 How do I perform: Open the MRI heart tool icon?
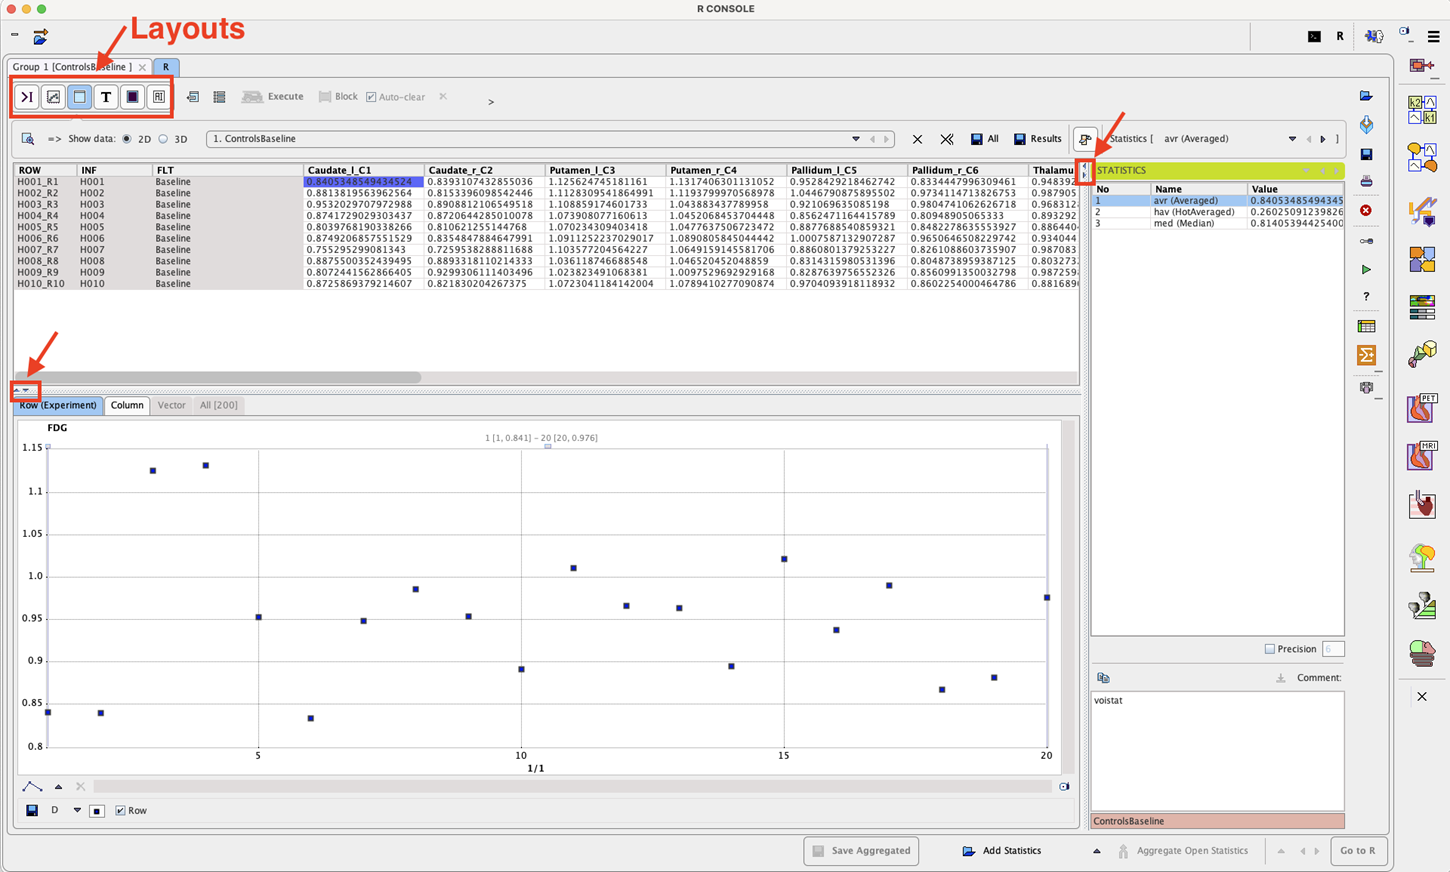pos(1422,455)
